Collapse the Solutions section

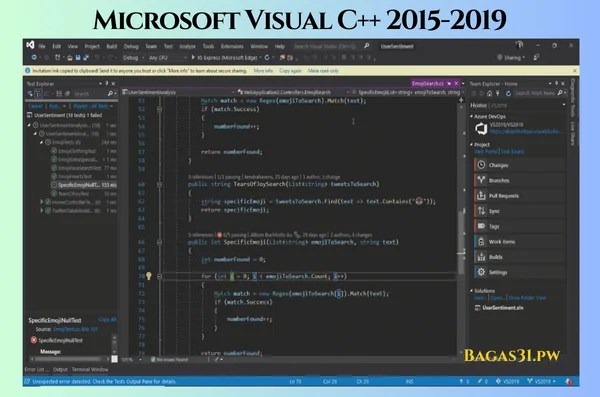point(472,291)
